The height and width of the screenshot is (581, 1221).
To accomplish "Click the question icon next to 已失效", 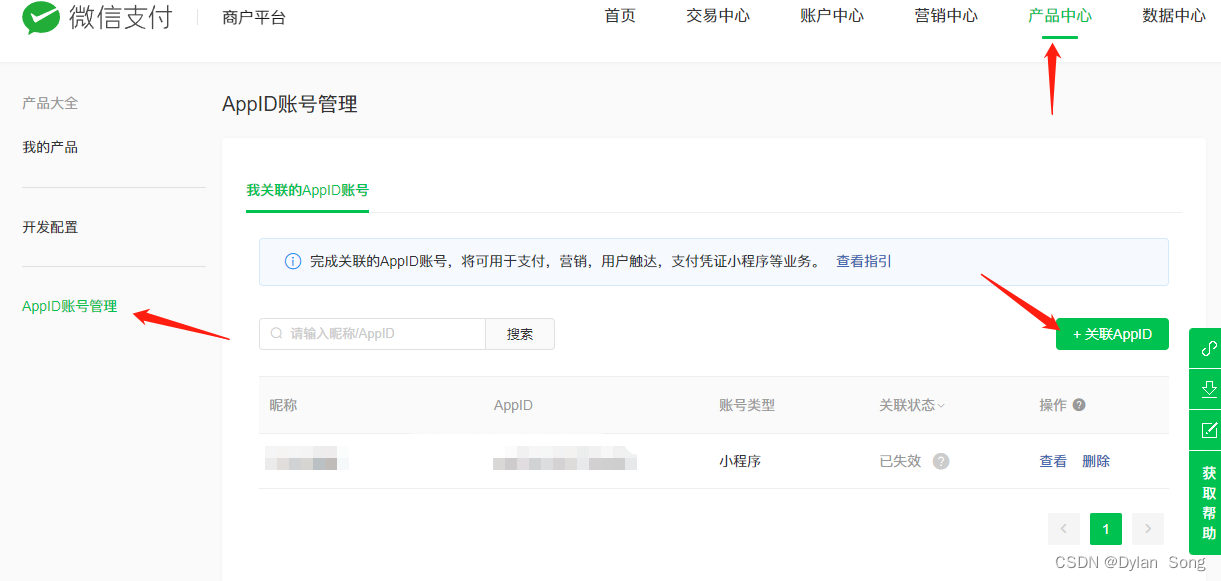I will (941, 461).
